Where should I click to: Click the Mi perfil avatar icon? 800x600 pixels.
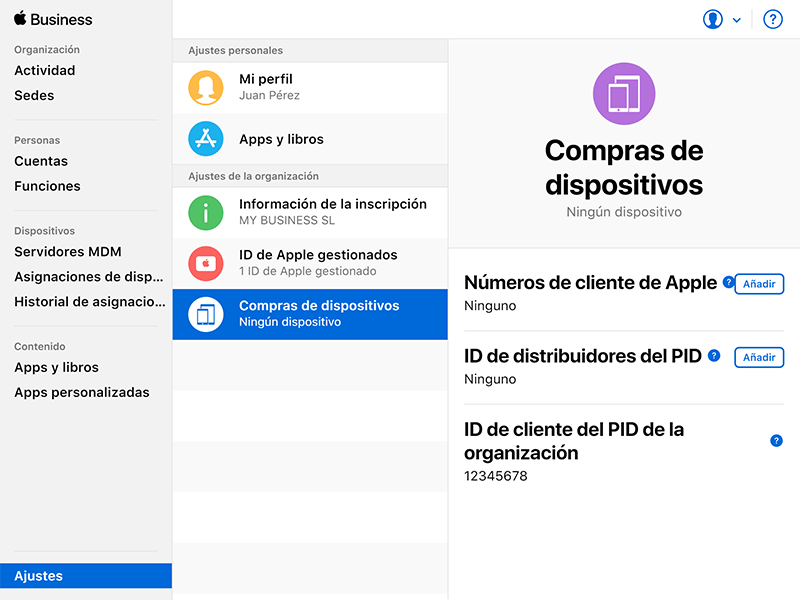click(206, 88)
